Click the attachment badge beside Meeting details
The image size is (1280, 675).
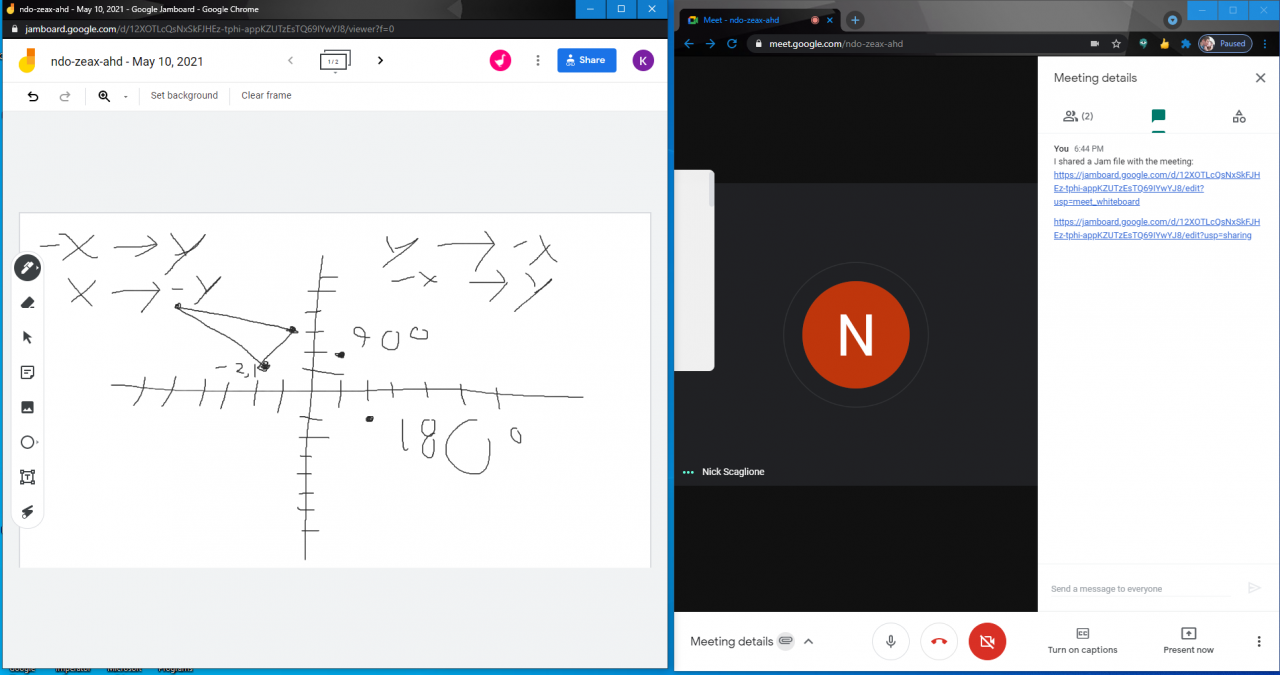pyautogui.click(x=786, y=641)
